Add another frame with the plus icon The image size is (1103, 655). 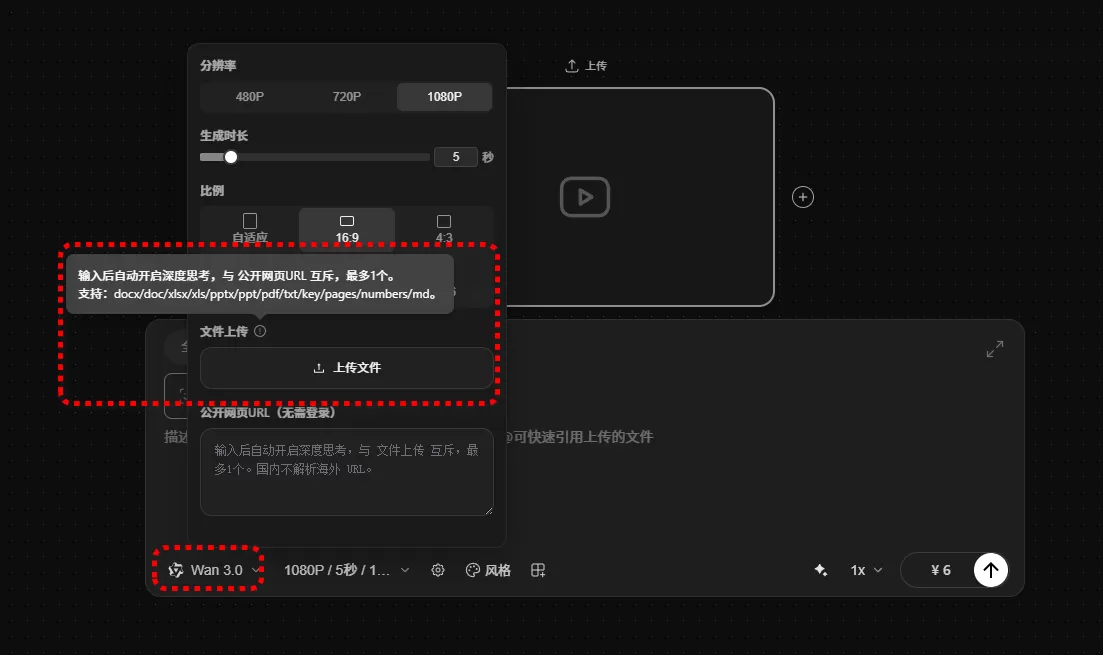803,197
